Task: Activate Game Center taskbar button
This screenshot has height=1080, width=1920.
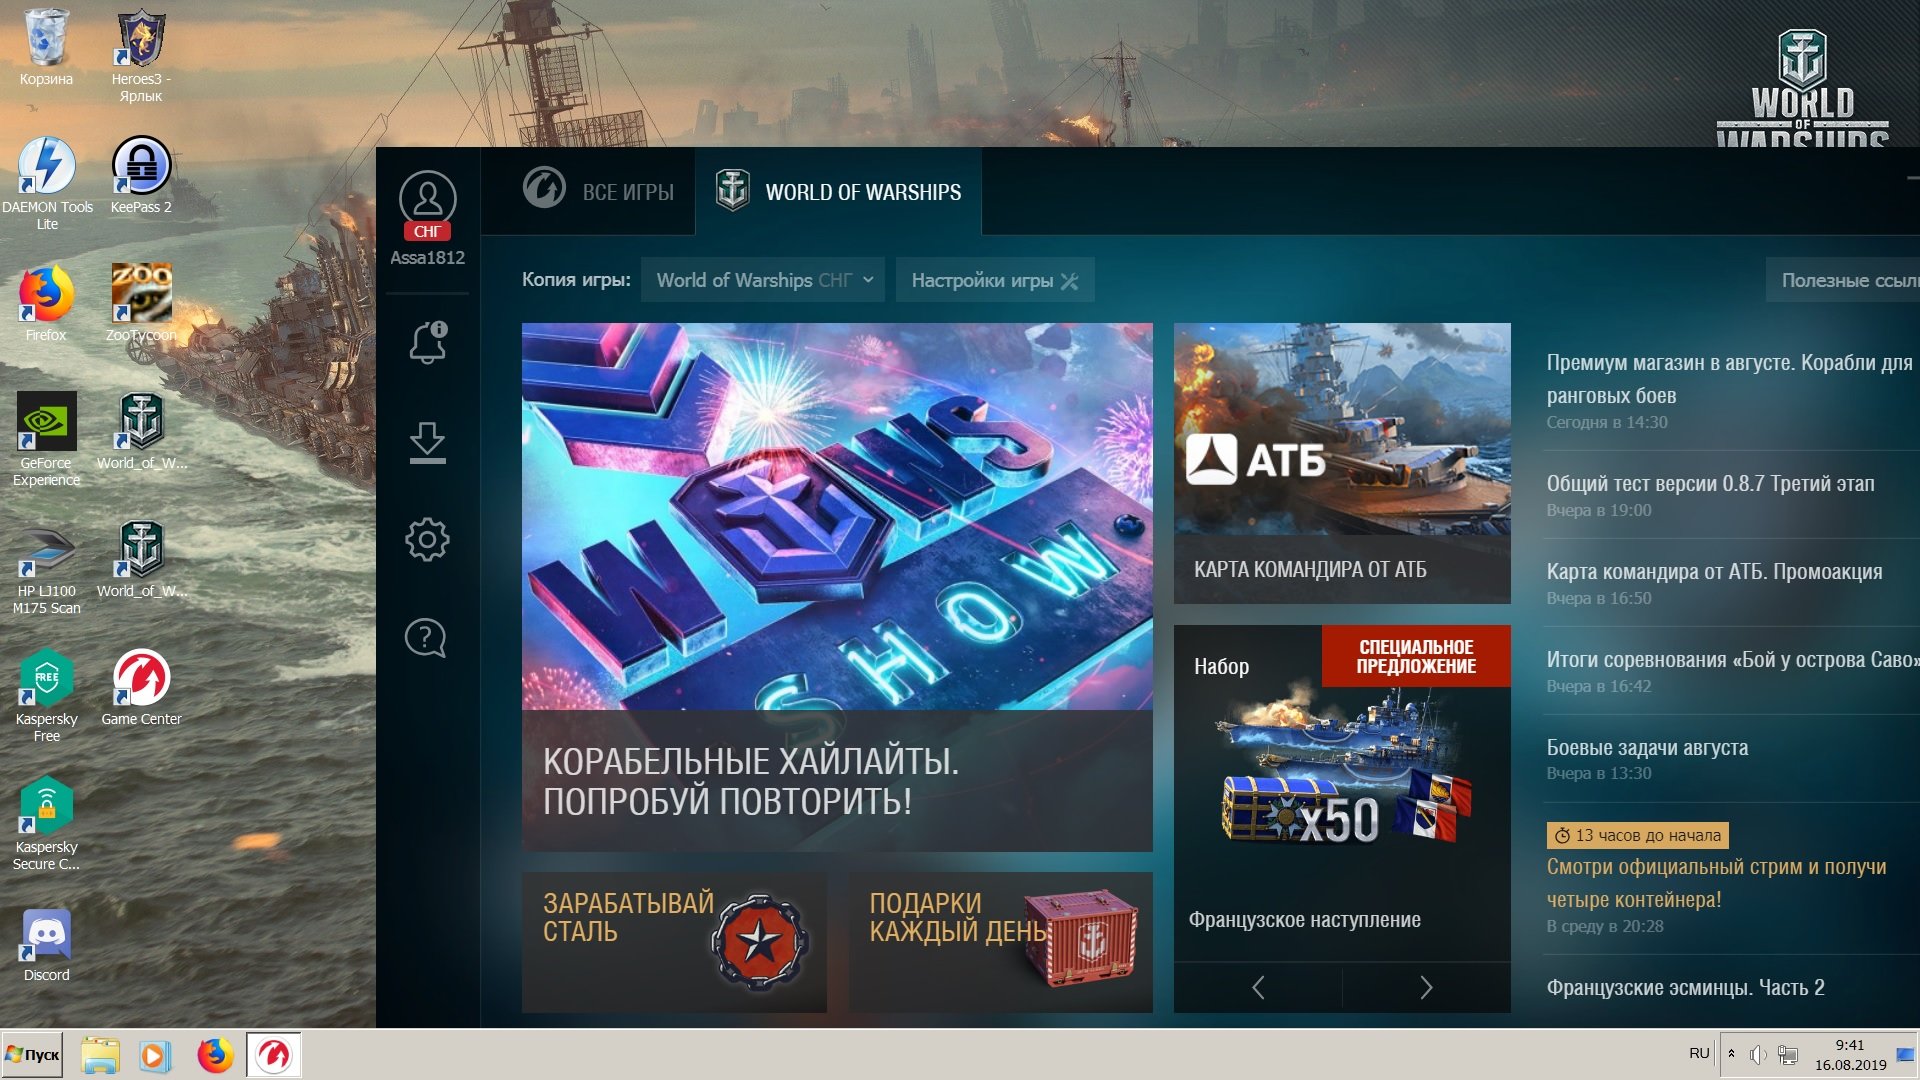Action: click(x=273, y=1055)
